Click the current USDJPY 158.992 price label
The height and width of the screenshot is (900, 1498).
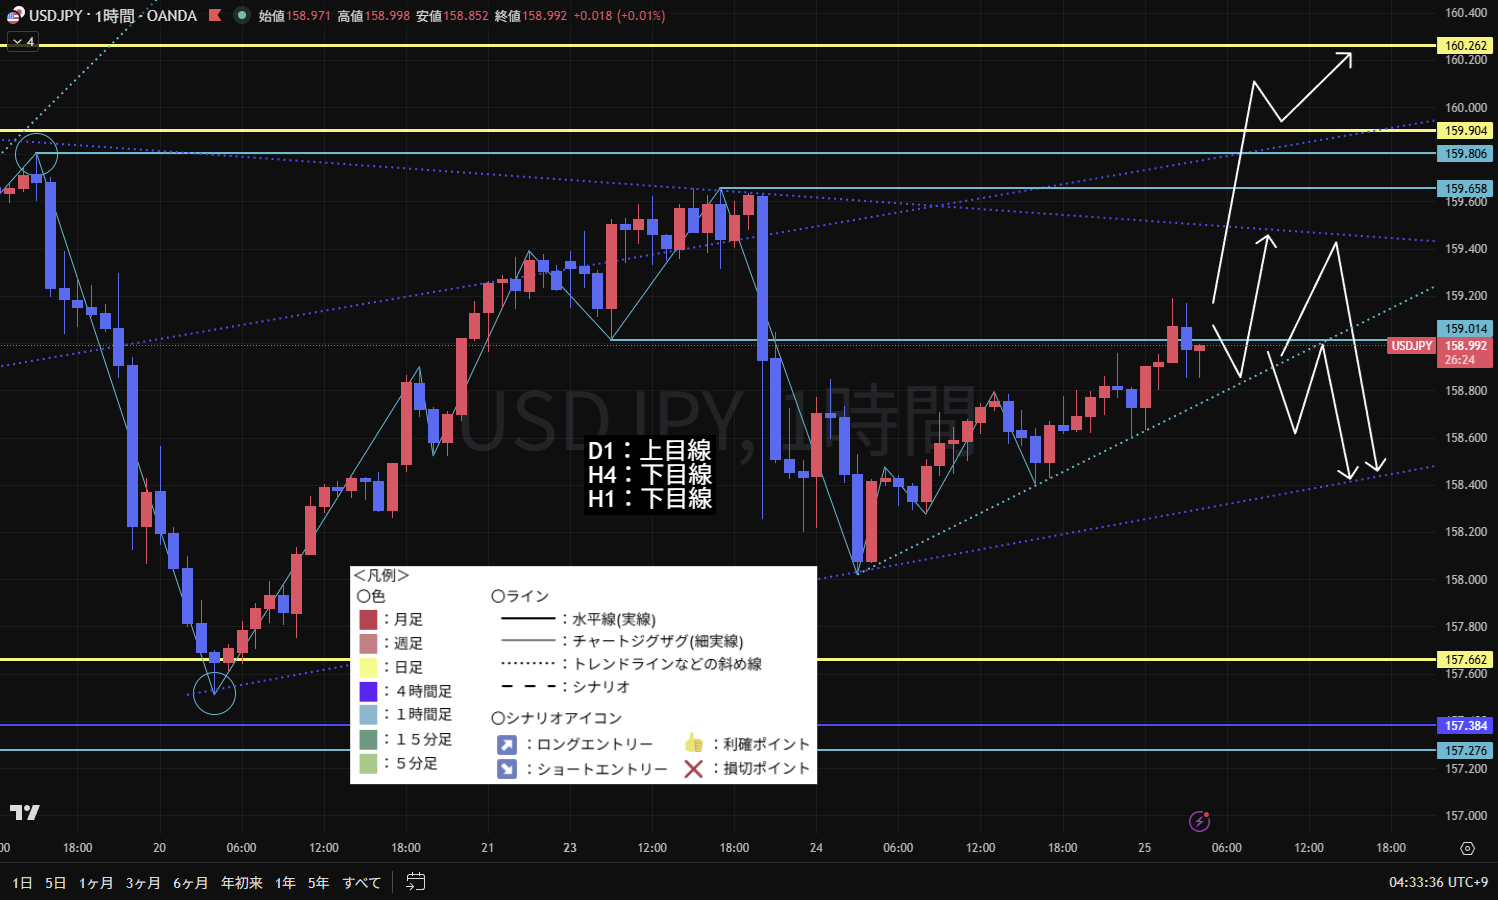click(x=1465, y=346)
